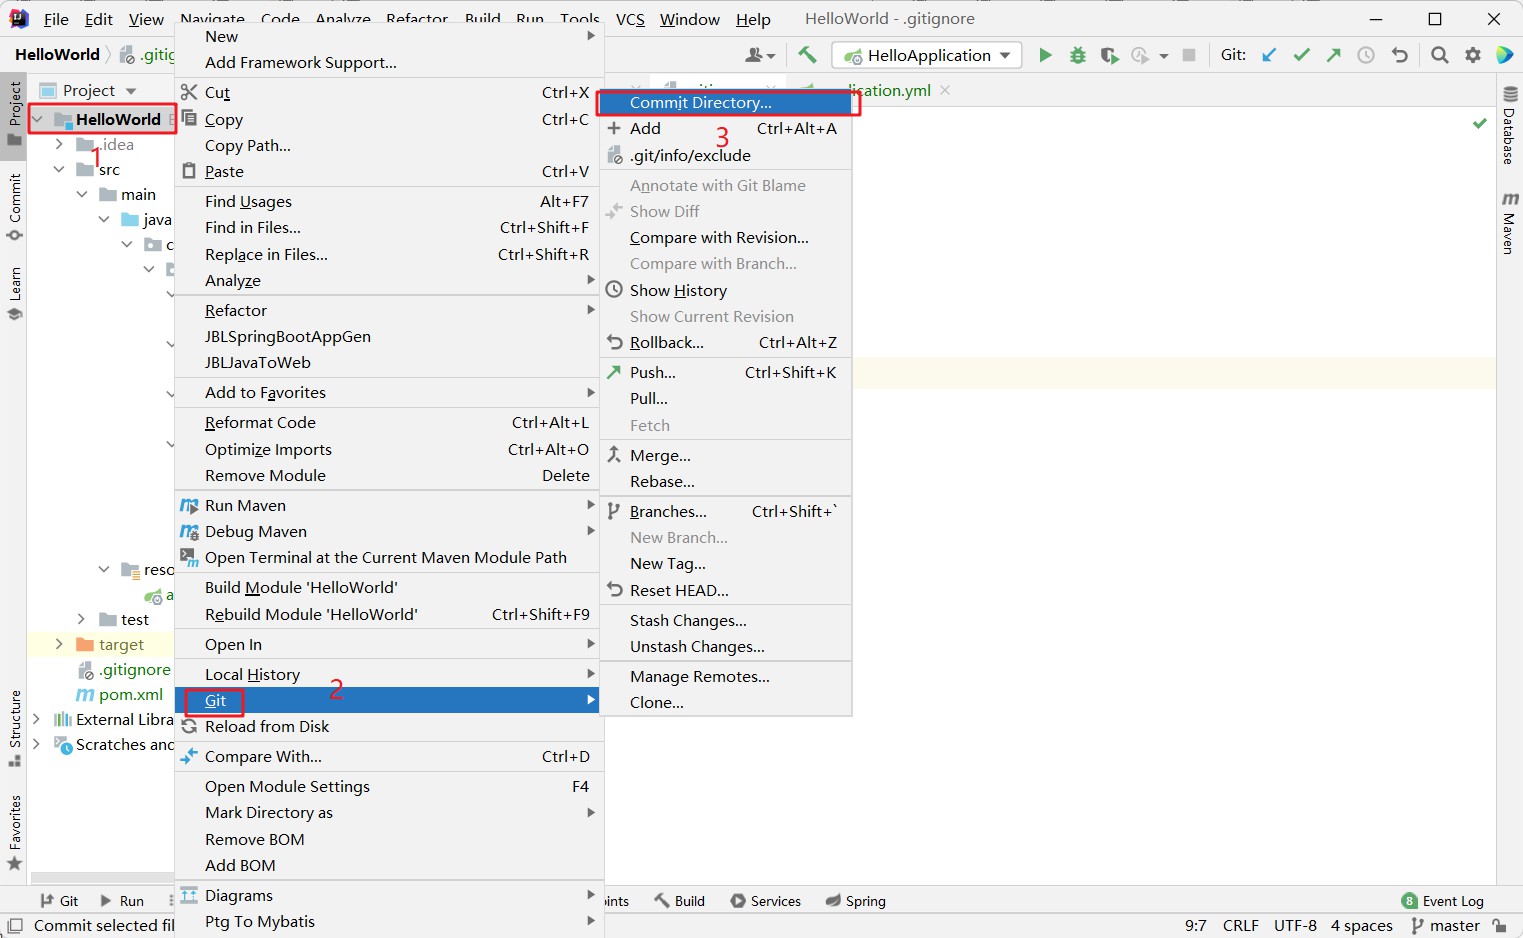Viewport: 1523px width, 938px height.
Task: Open the Learn tool window
Action: pyautogui.click(x=14, y=293)
